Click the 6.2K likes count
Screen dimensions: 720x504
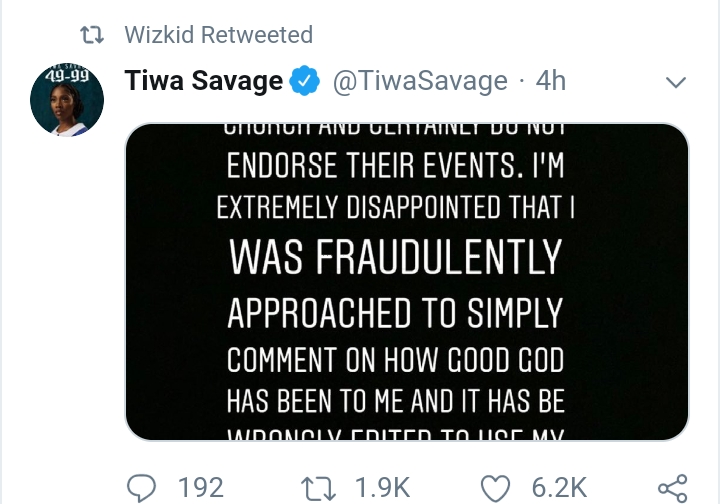click(558, 487)
